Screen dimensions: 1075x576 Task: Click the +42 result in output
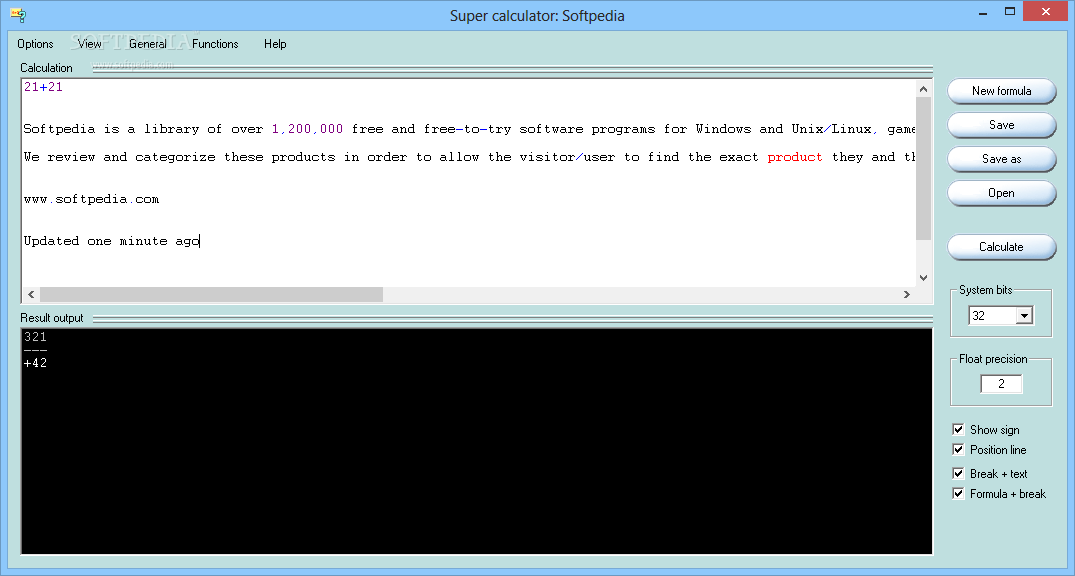click(36, 363)
